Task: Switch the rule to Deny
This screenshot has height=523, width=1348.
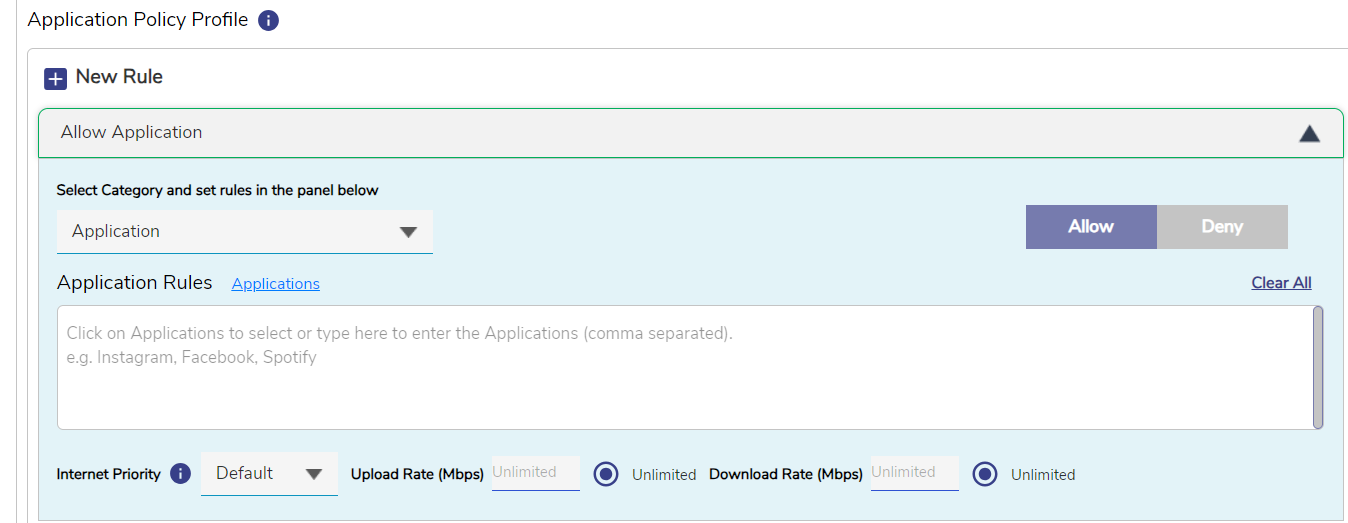Action: pos(1221,227)
